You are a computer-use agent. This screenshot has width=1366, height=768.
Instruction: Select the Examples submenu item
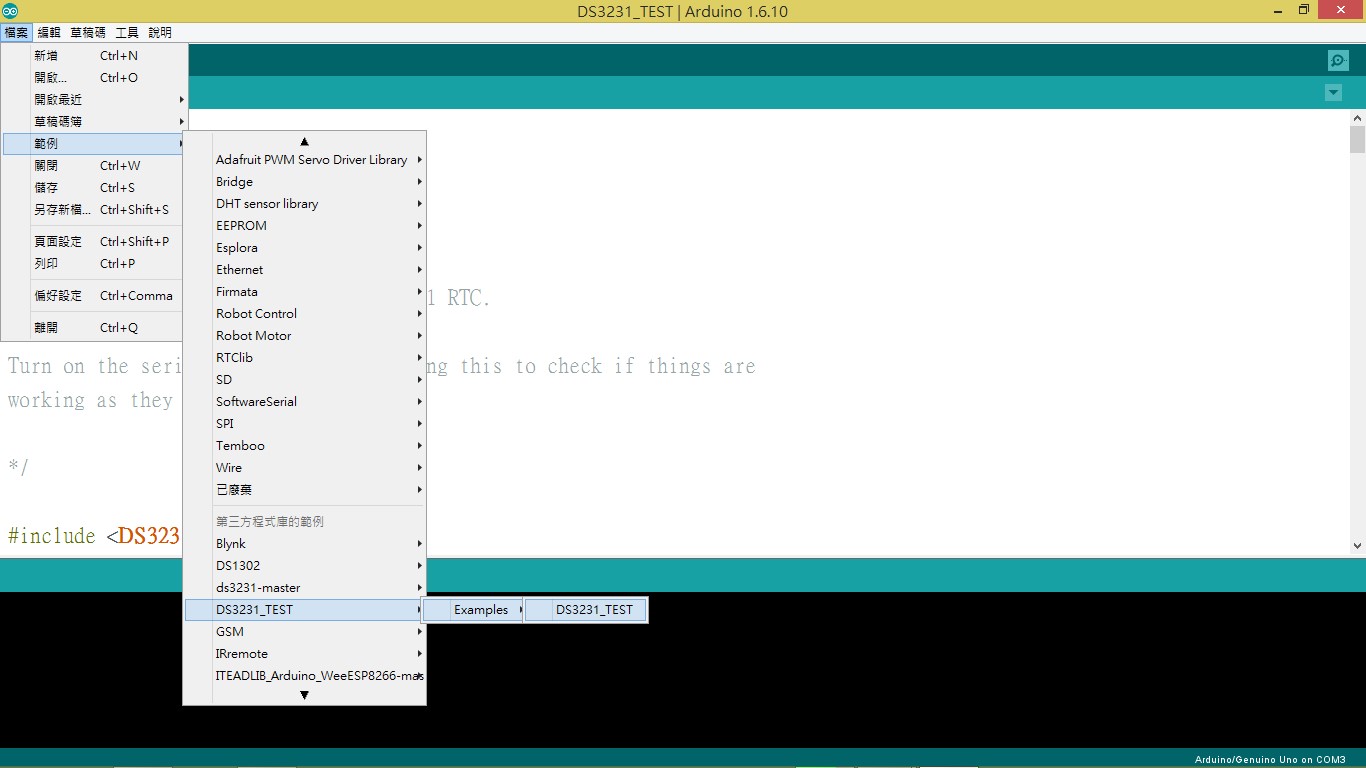point(473,610)
